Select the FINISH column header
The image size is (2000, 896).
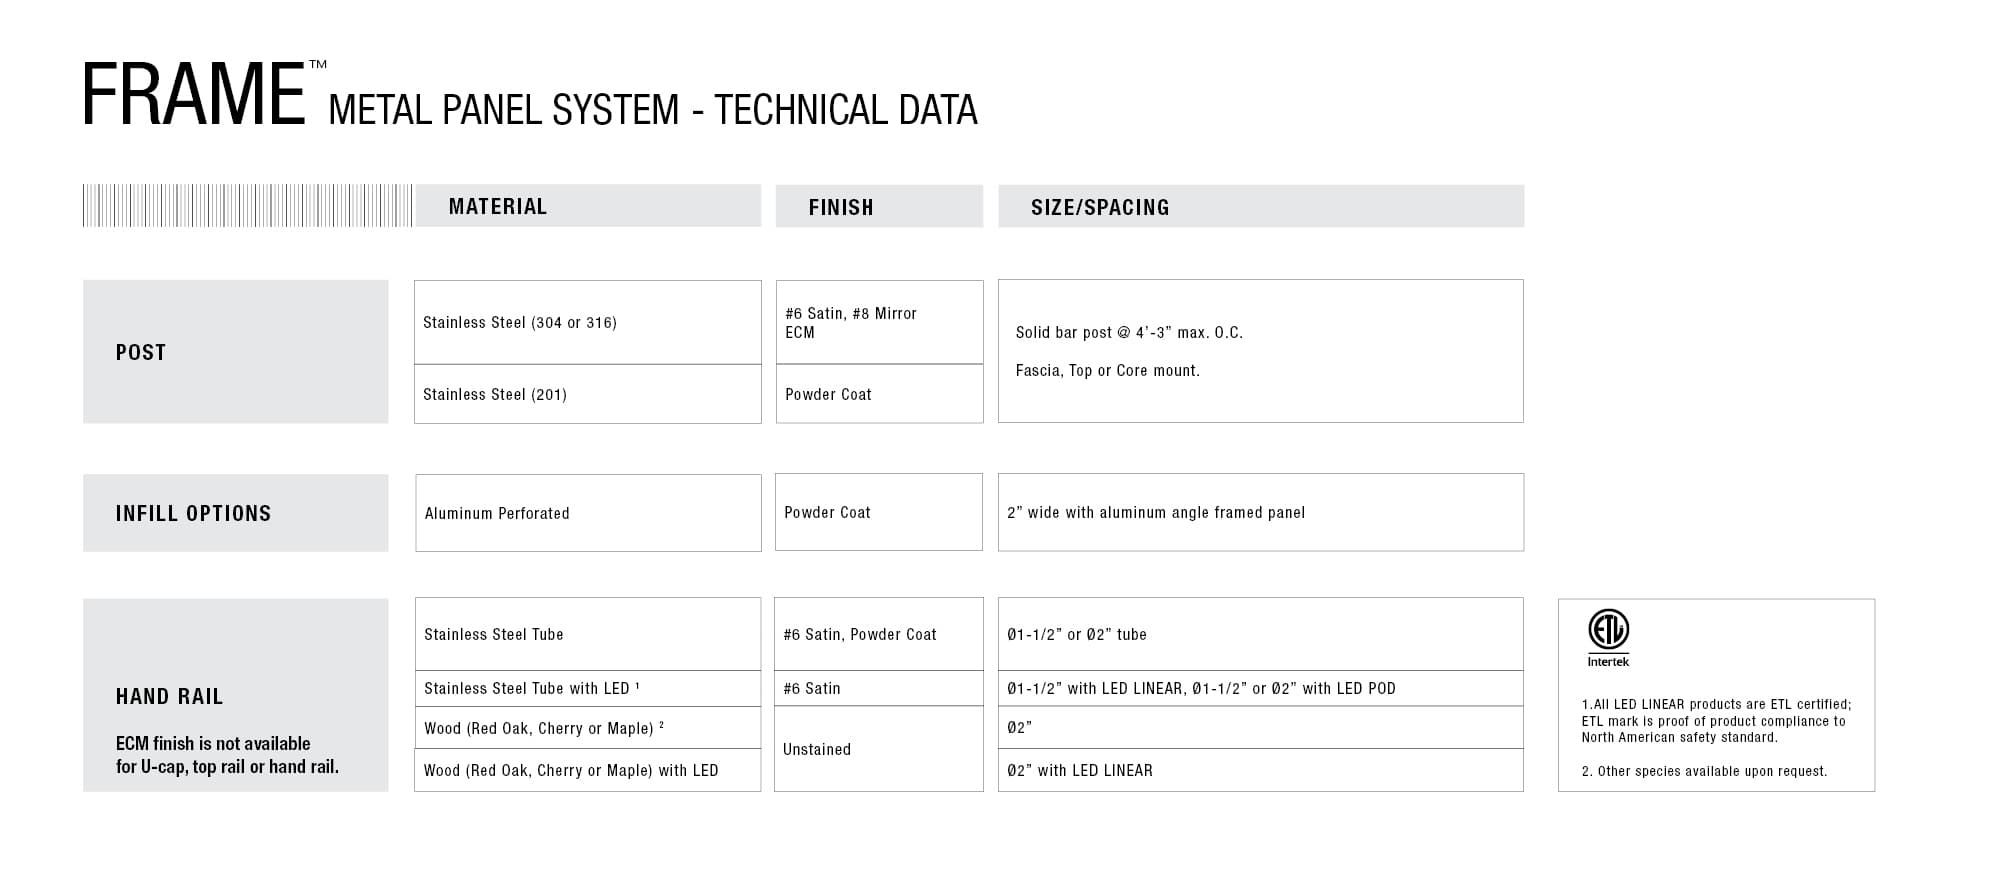pyautogui.click(x=841, y=208)
